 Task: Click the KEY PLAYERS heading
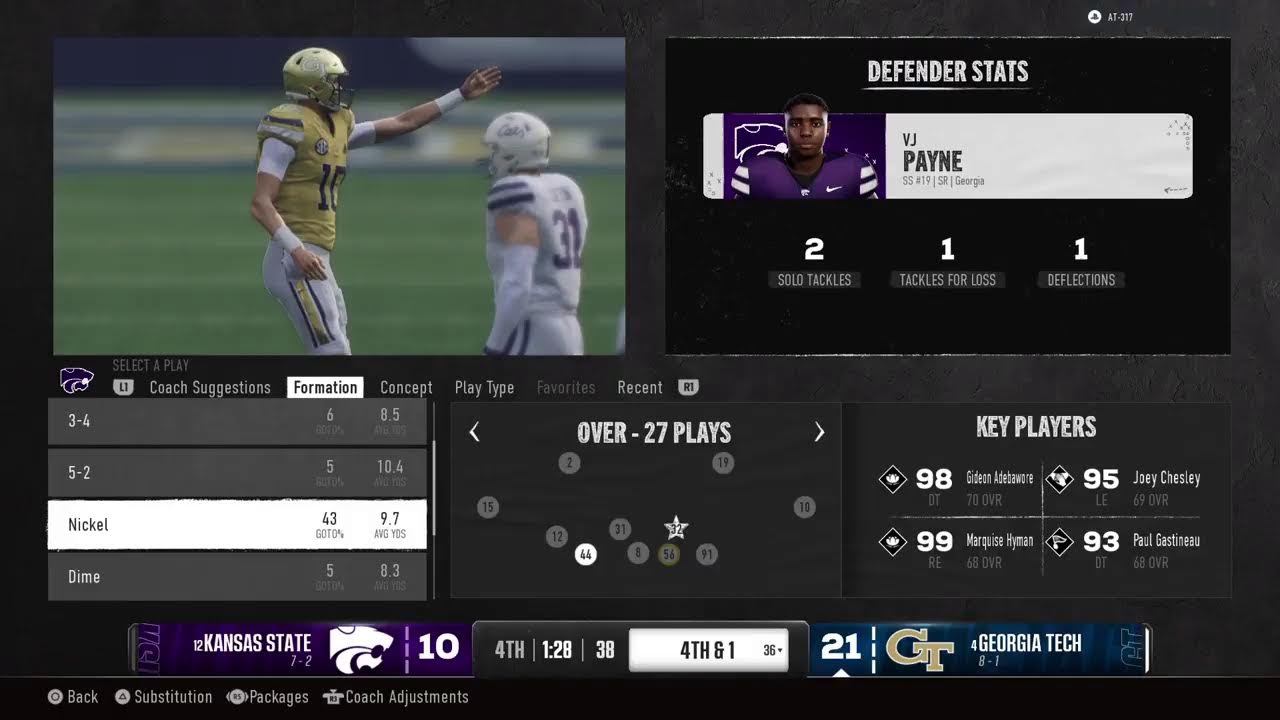(x=1036, y=427)
